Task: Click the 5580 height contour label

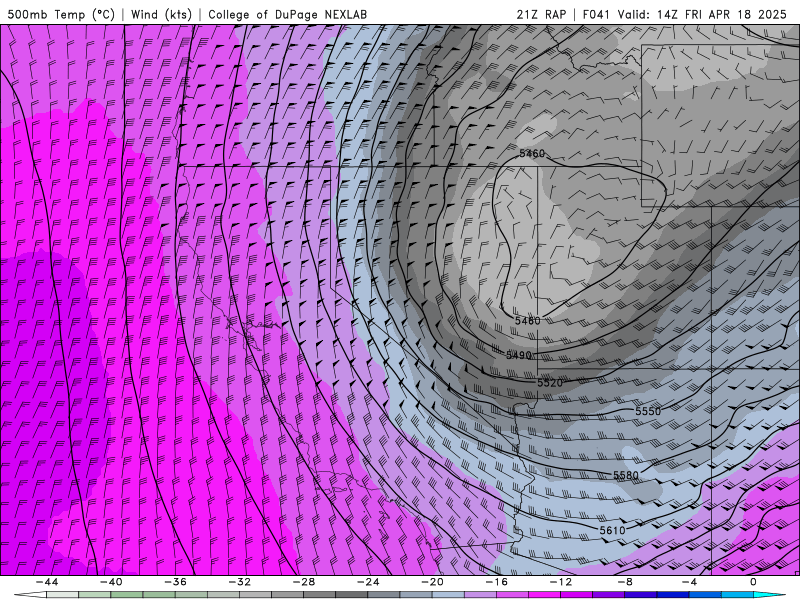Action: 626,476
